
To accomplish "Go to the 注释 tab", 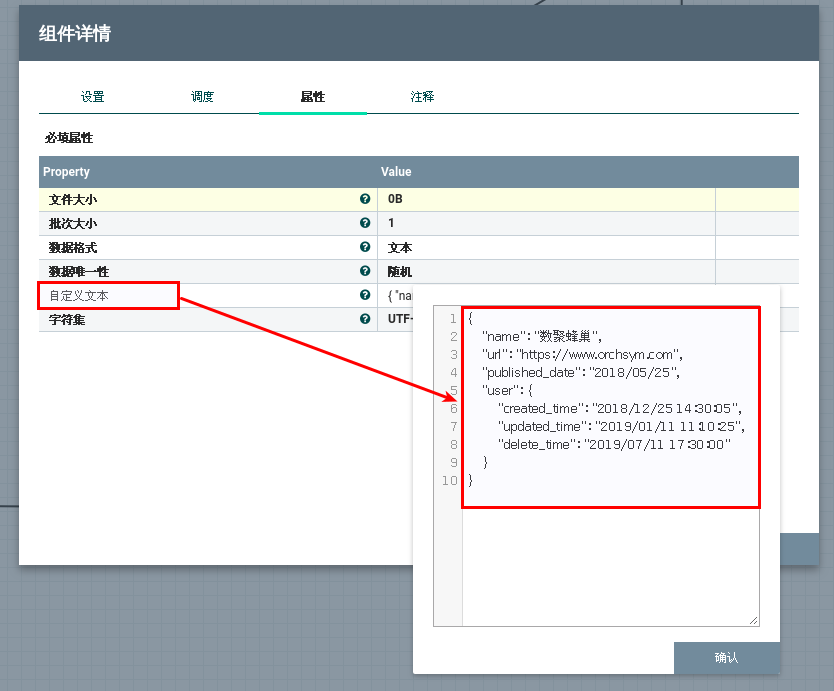I will tap(422, 97).
